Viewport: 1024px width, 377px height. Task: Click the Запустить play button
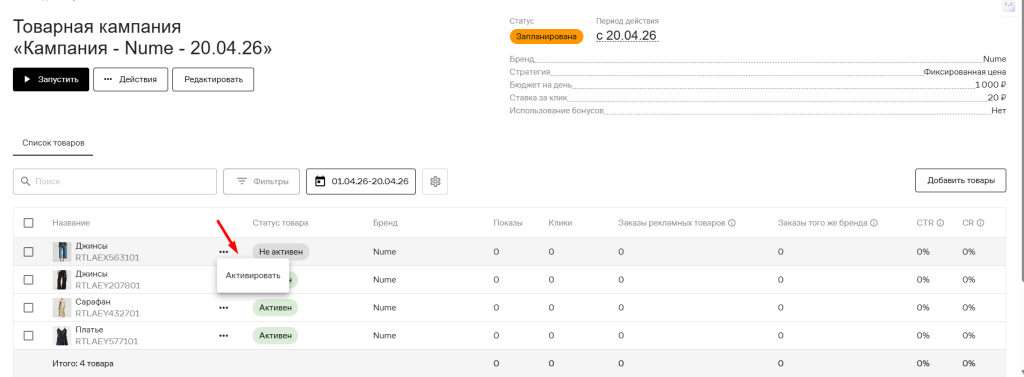coord(51,79)
